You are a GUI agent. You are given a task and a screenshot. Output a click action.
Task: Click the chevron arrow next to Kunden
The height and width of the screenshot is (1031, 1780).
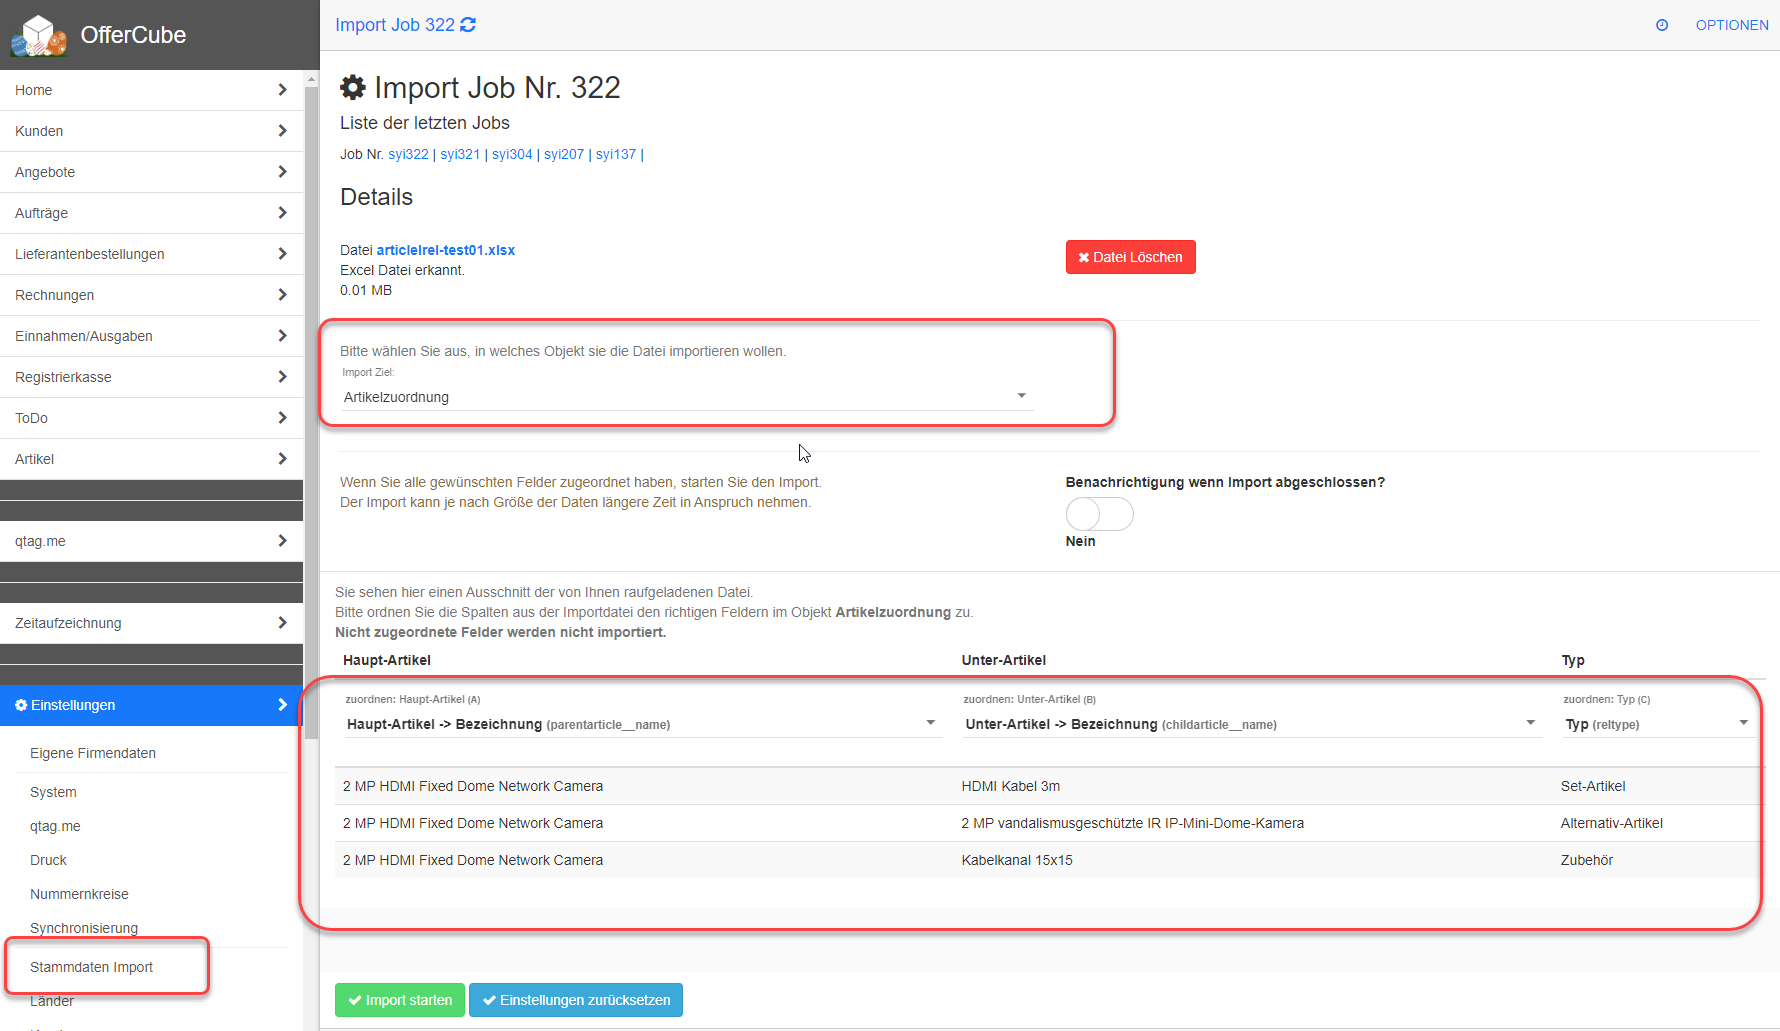click(282, 131)
